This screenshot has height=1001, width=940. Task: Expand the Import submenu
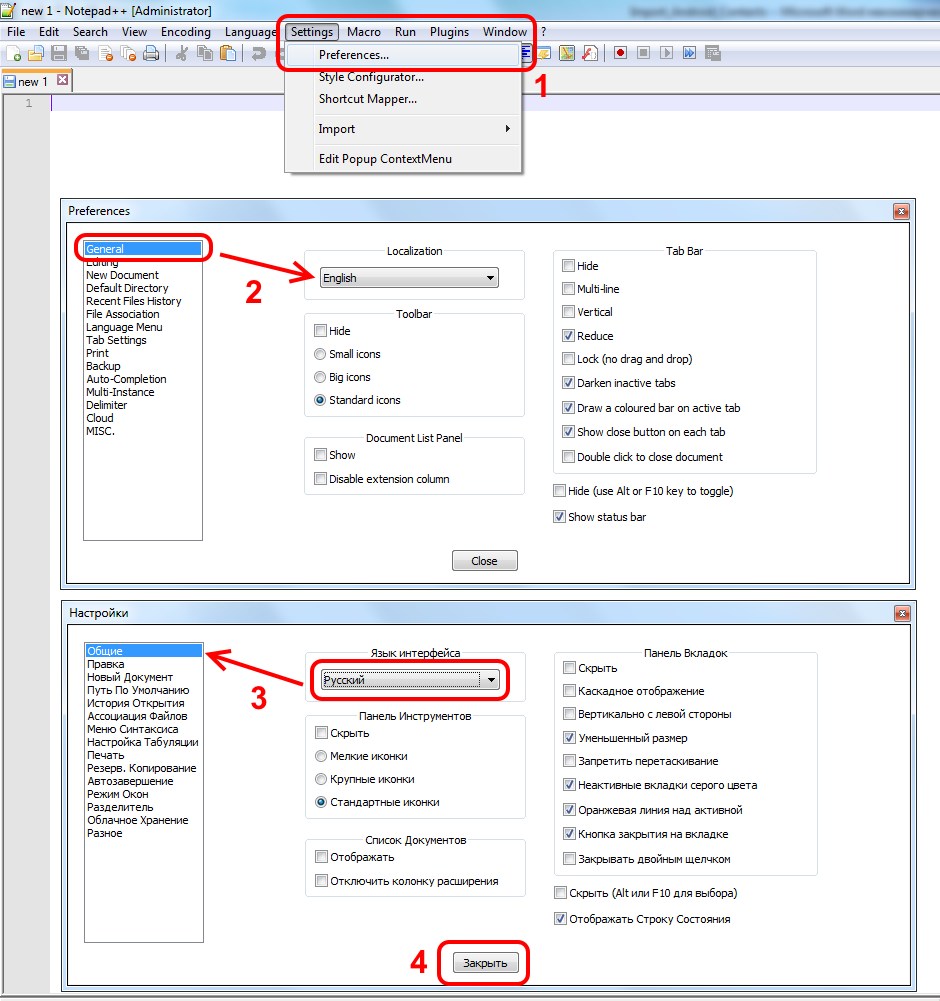(402, 129)
